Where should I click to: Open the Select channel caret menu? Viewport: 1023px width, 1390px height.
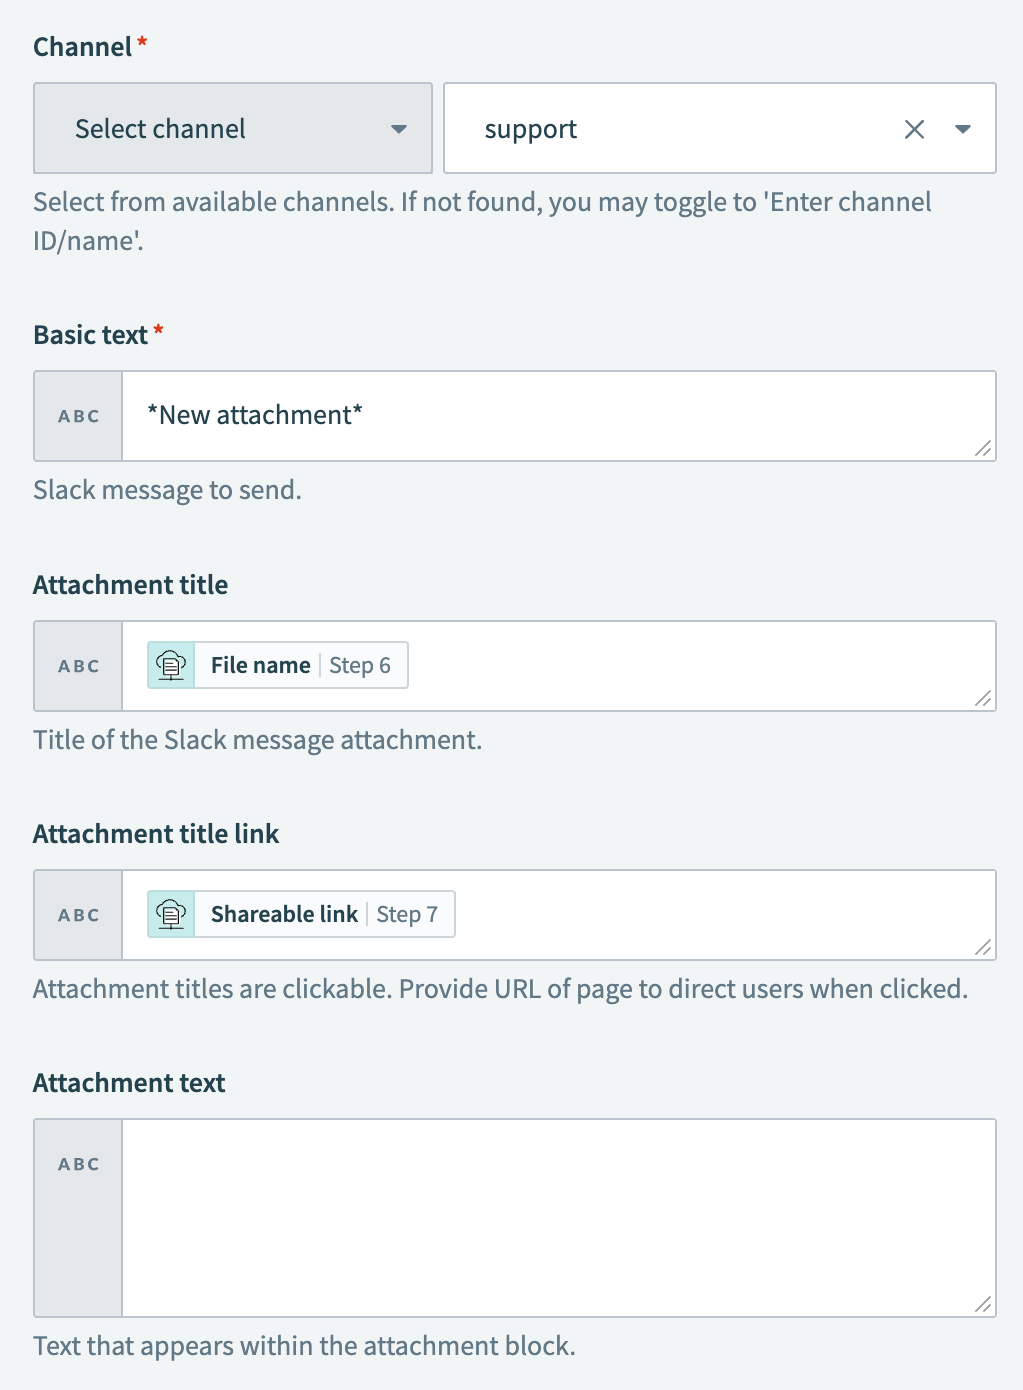pos(399,128)
